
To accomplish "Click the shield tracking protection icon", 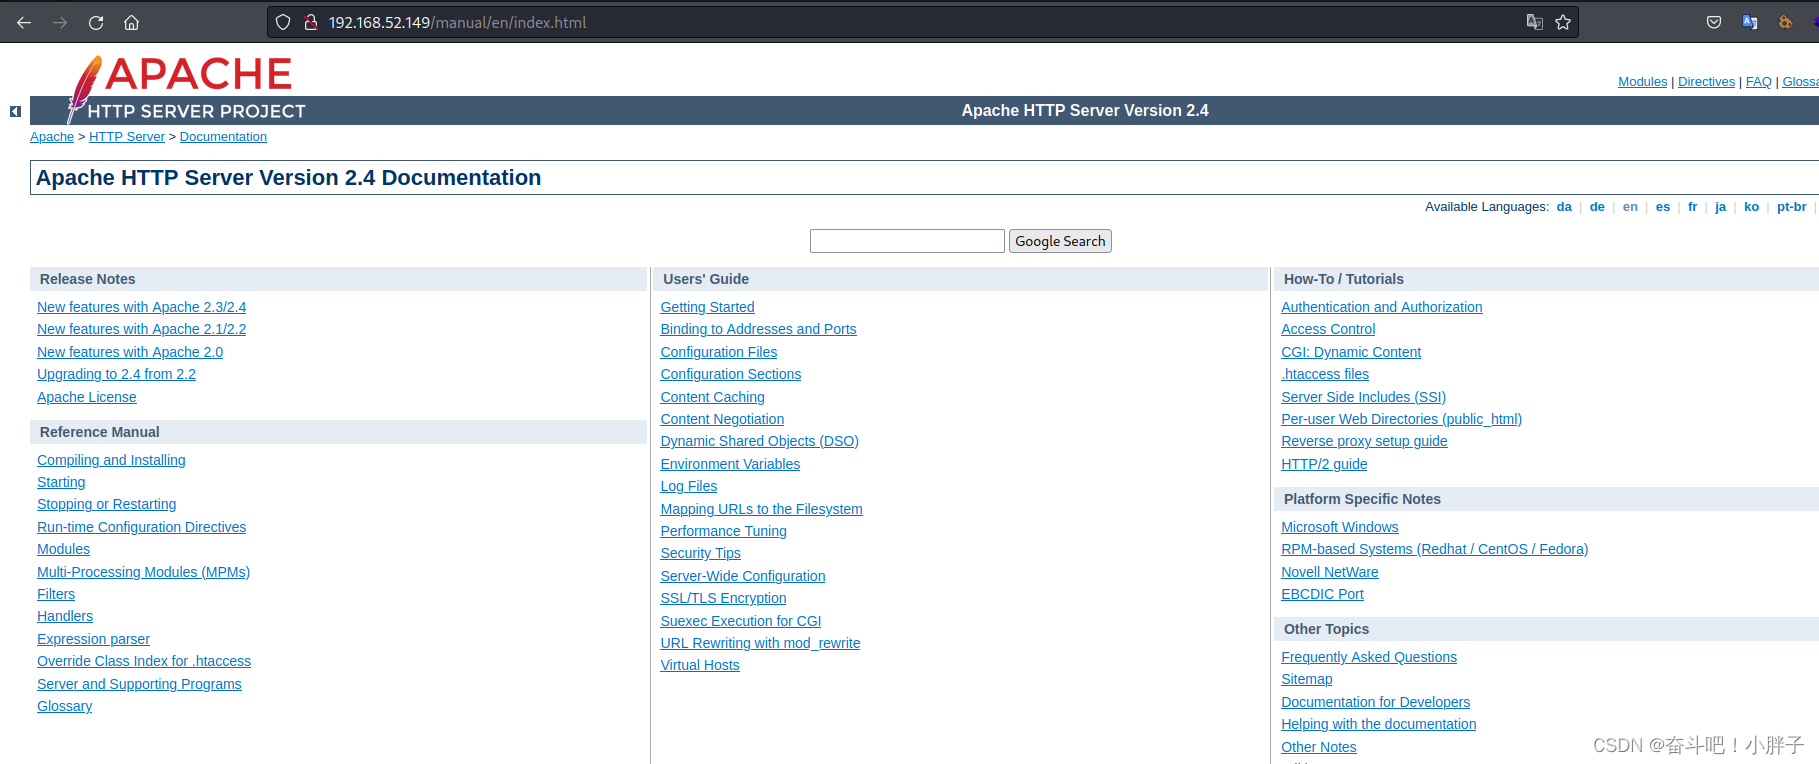I will click(x=283, y=22).
